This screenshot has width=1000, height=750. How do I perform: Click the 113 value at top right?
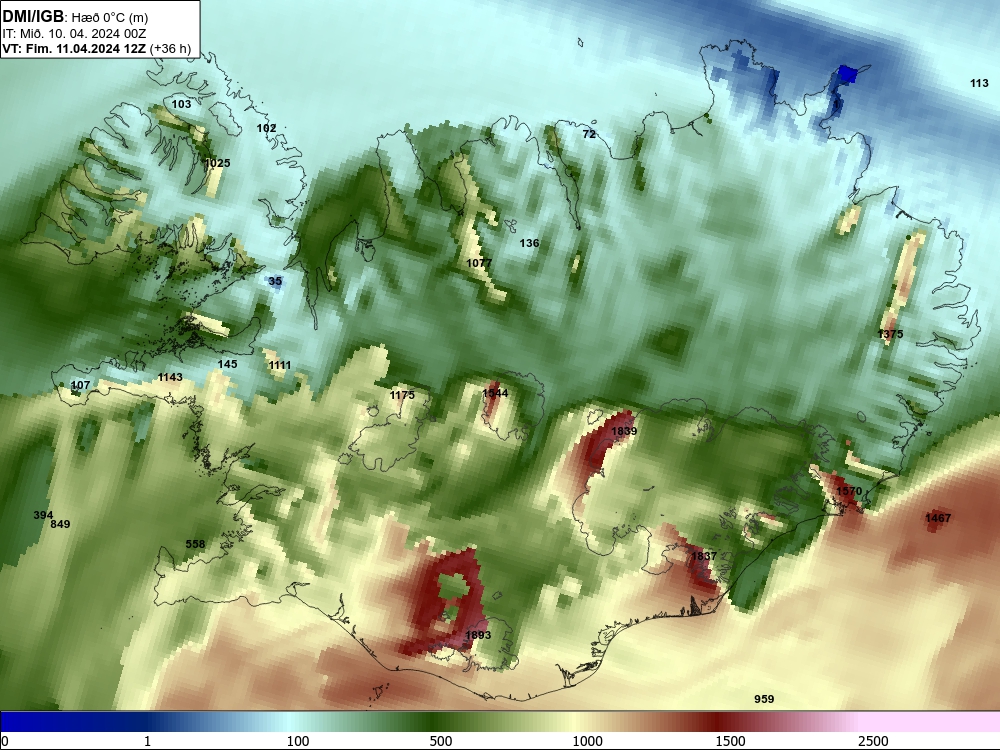point(980,83)
